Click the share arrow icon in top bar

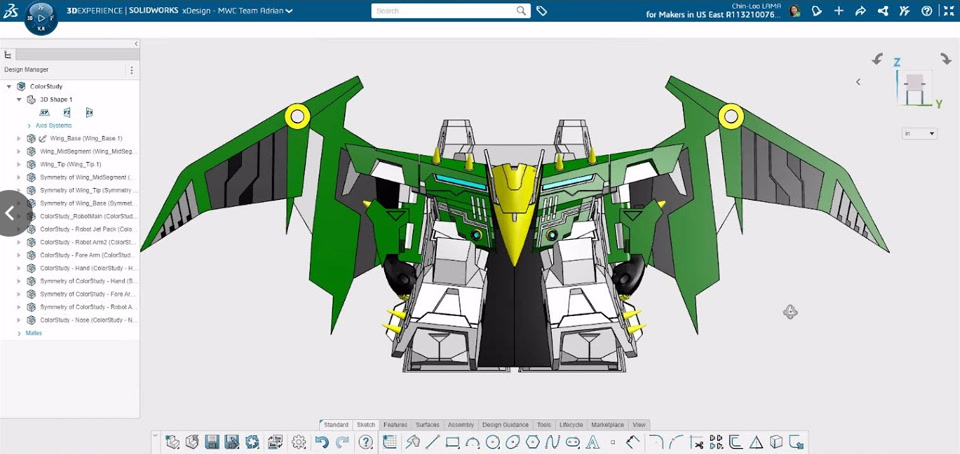860,10
